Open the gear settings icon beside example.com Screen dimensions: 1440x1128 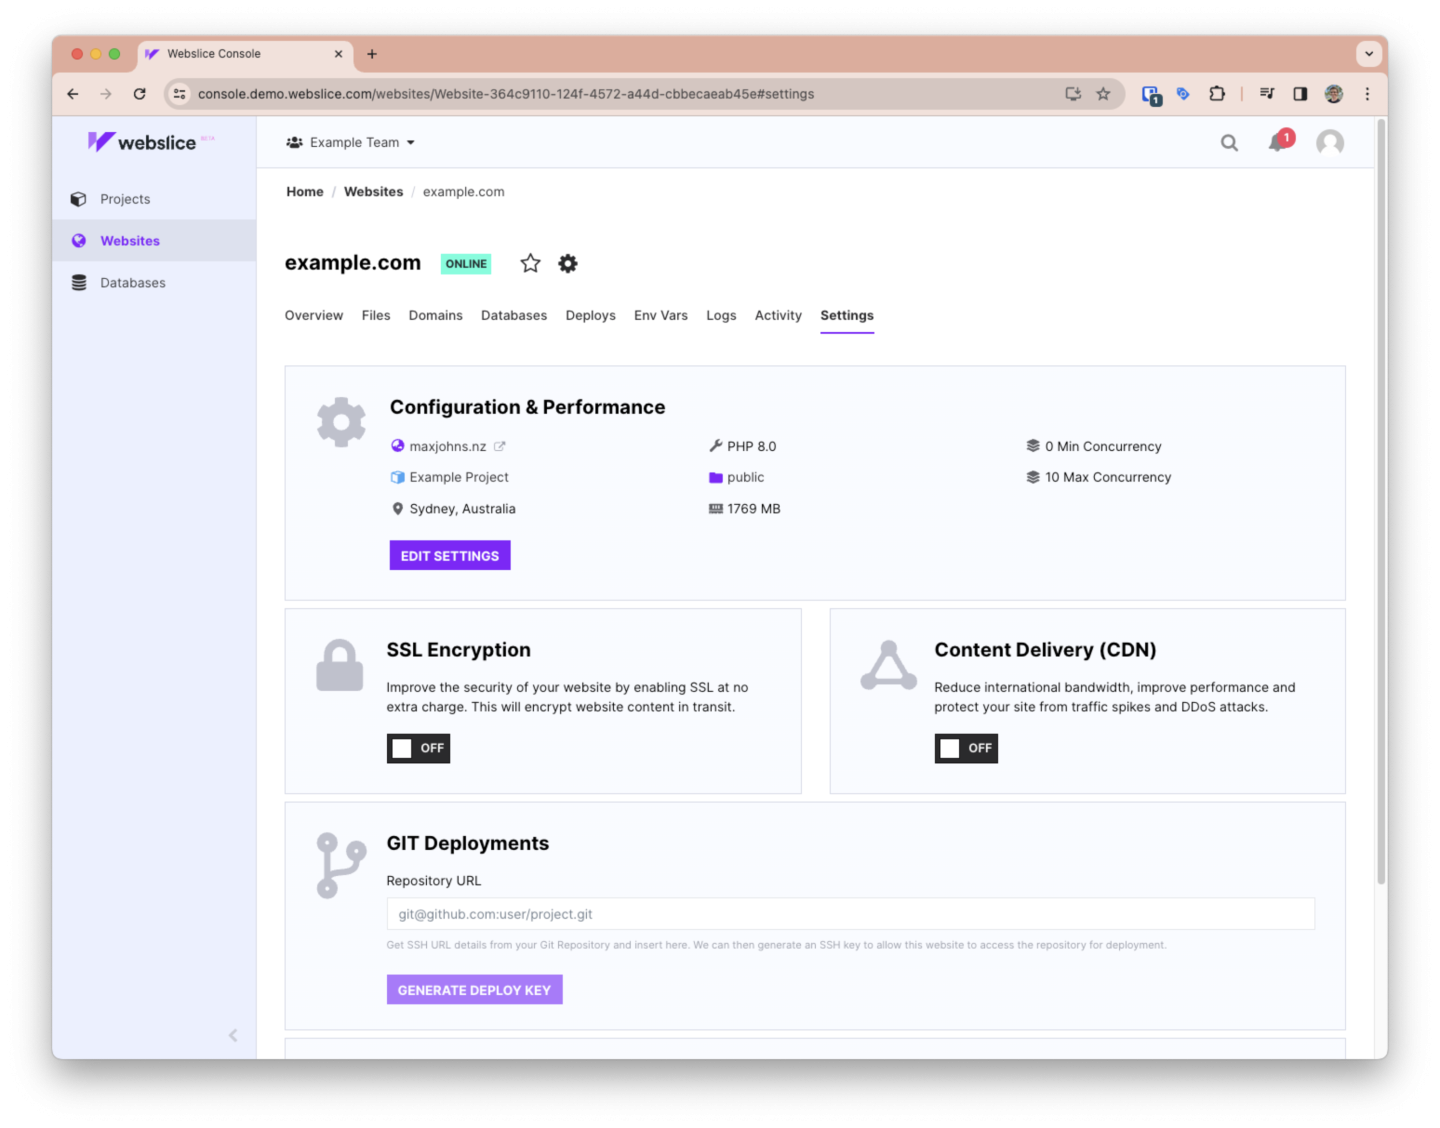point(568,263)
